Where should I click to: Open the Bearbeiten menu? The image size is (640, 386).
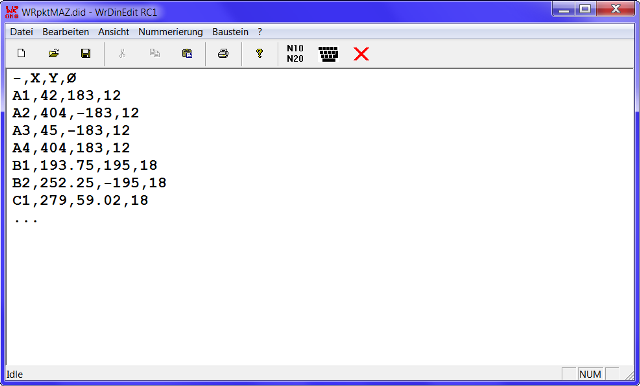tap(66, 32)
